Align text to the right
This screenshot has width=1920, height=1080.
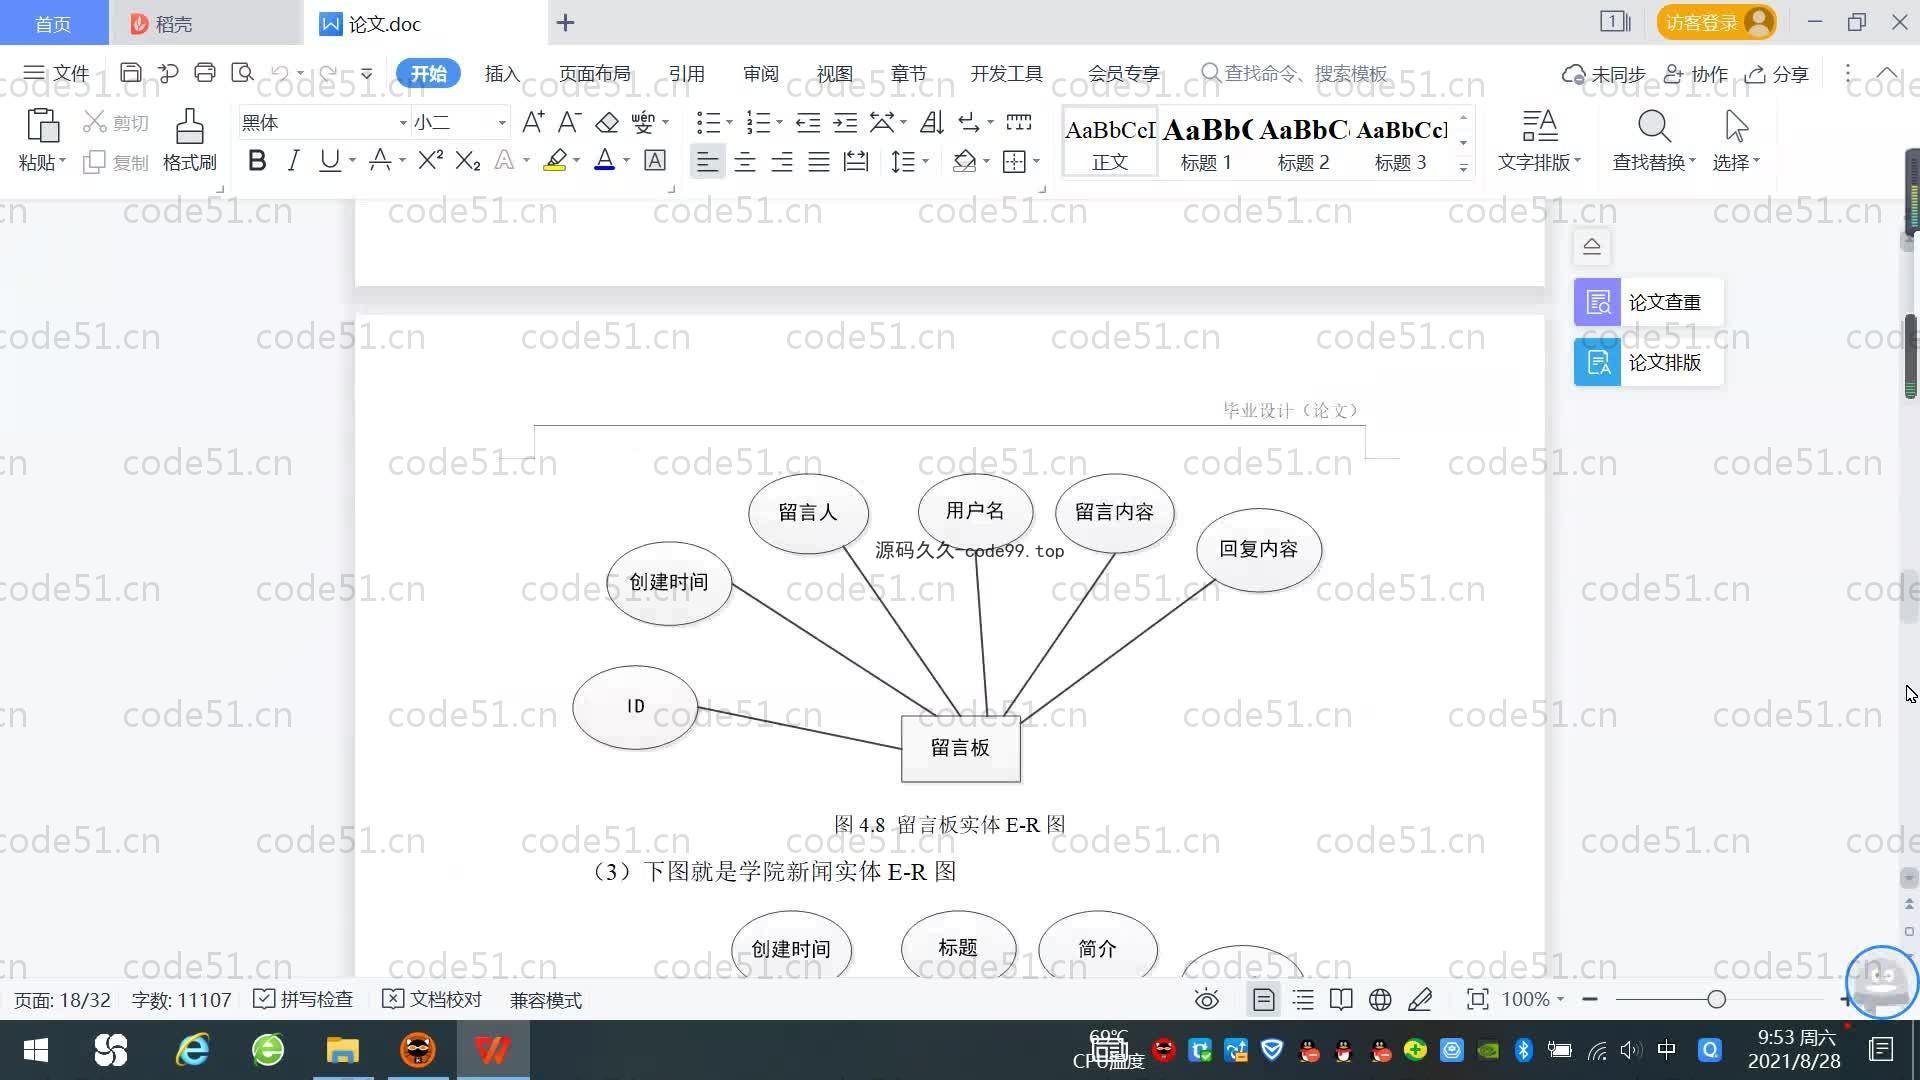tap(782, 161)
